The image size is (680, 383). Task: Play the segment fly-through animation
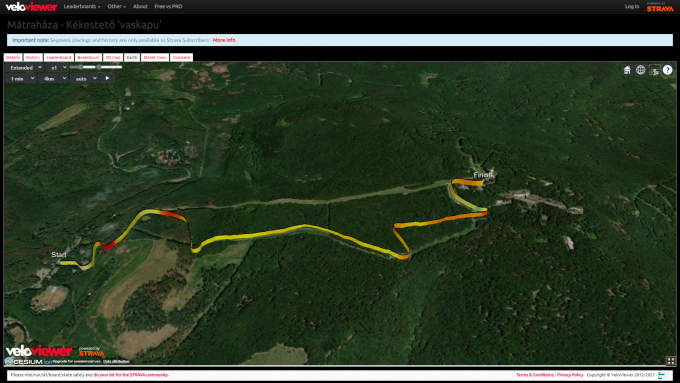click(x=107, y=78)
